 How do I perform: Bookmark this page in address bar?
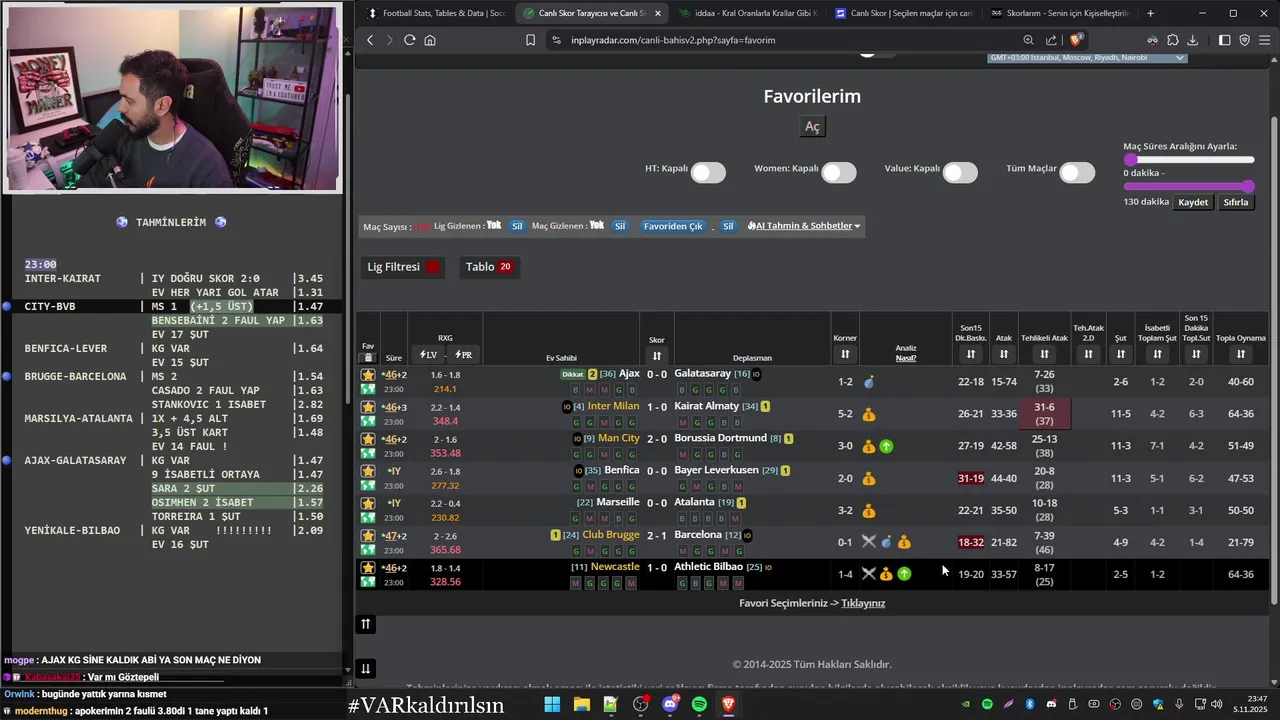530,40
